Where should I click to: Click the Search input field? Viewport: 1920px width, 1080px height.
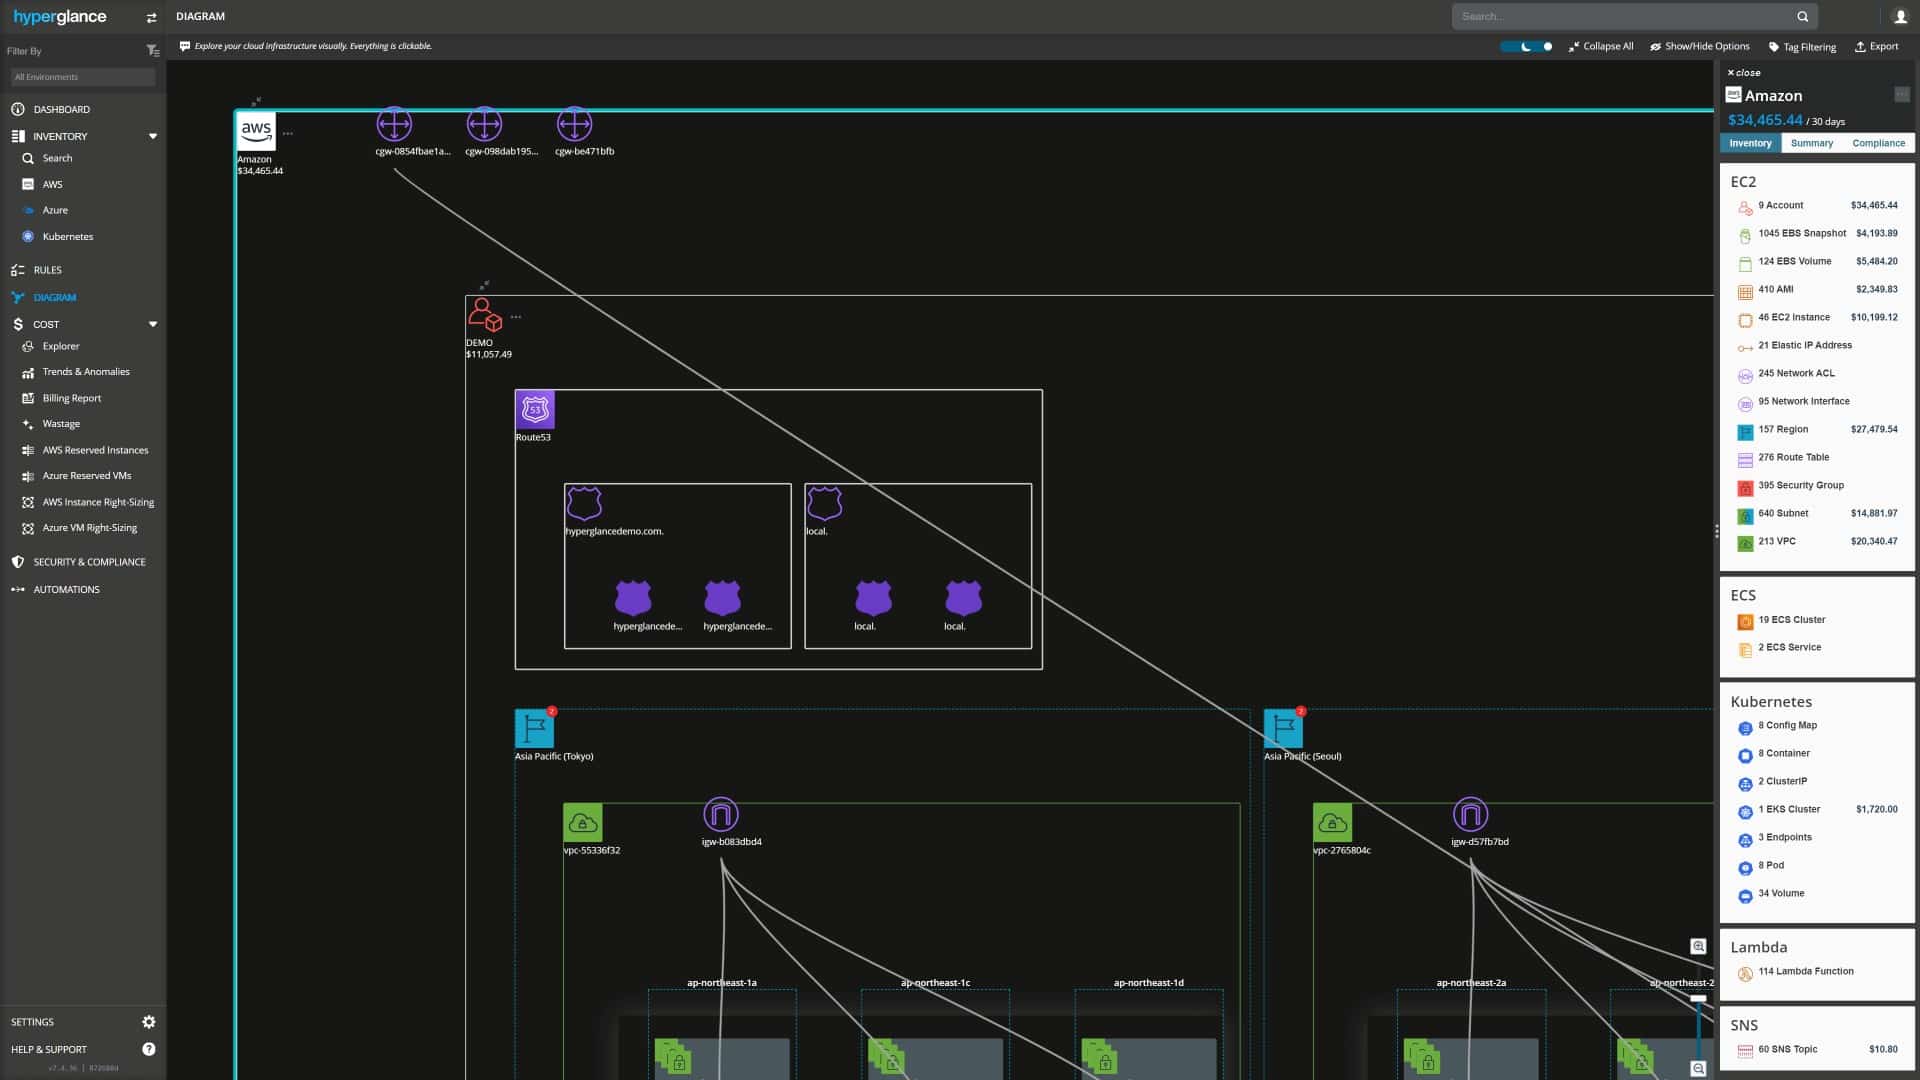[x=1625, y=17]
